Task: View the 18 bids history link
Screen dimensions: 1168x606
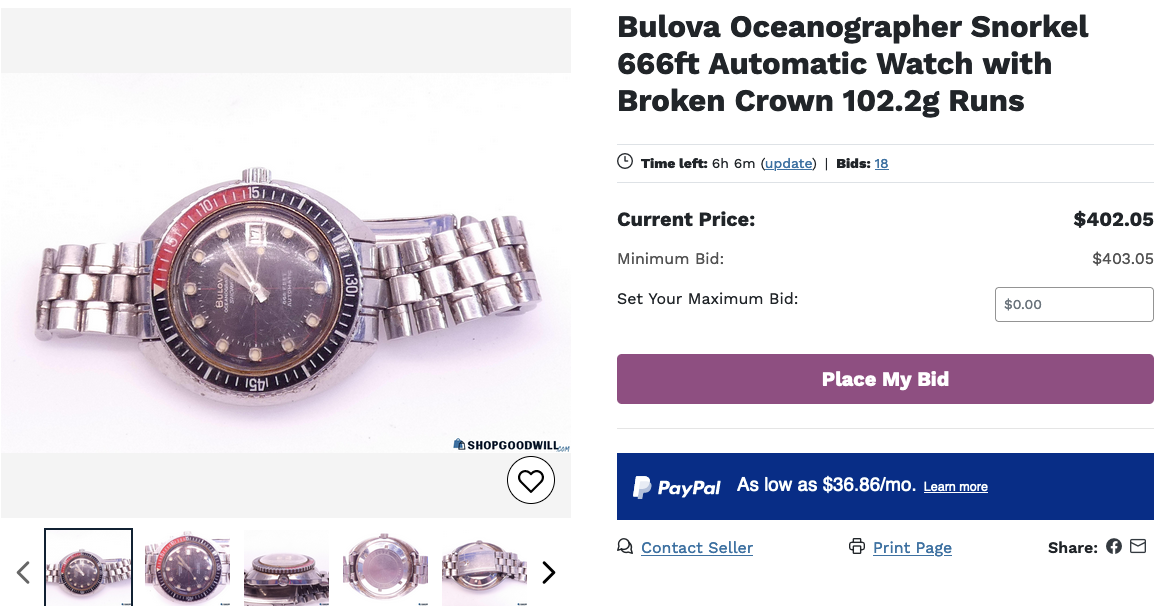Action: [x=881, y=164]
